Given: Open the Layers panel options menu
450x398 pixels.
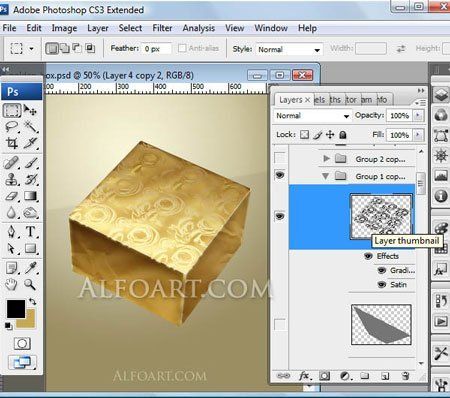Looking at the screenshot, I should [421, 103].
